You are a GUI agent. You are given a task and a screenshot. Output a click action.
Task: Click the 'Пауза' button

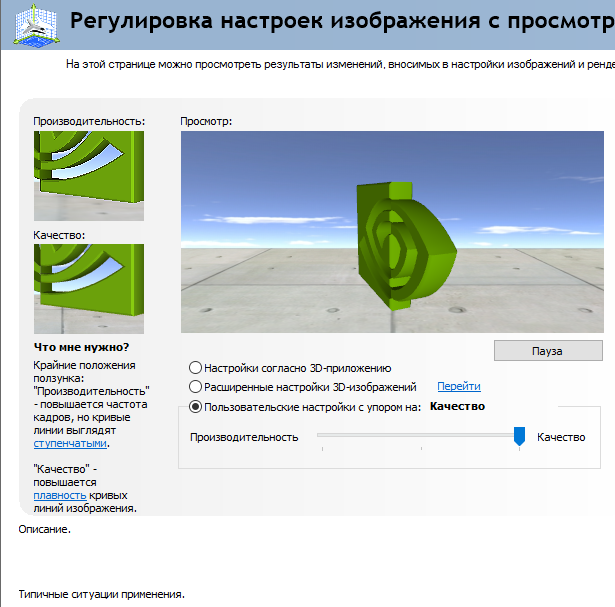tap(548, 351)
